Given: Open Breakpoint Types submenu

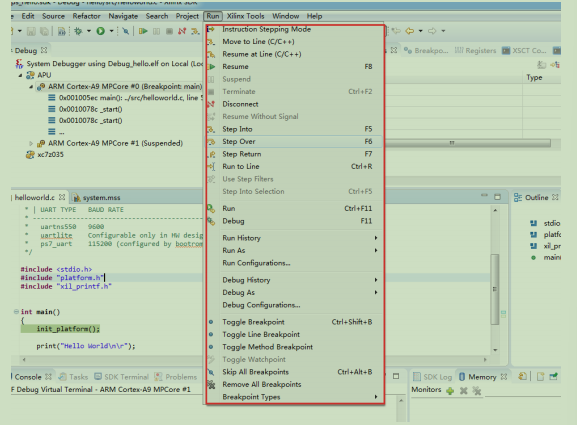Looking at the screenshot, I should pos(294,397).
